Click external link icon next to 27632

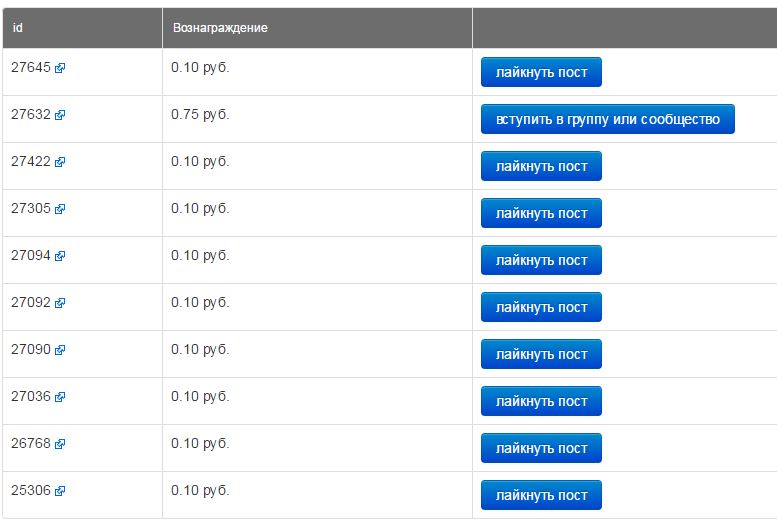(60, 115)
